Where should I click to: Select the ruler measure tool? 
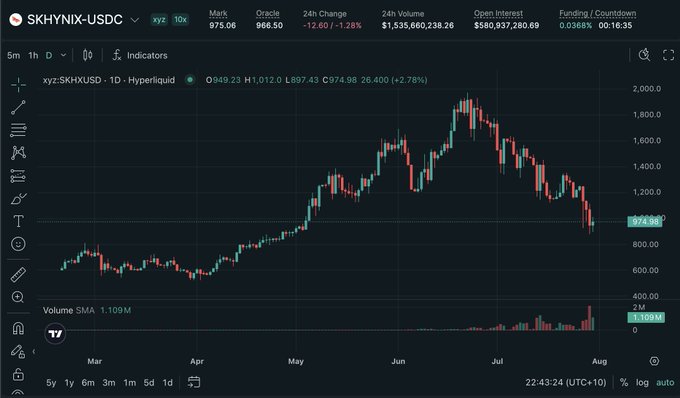pos(18,274)
